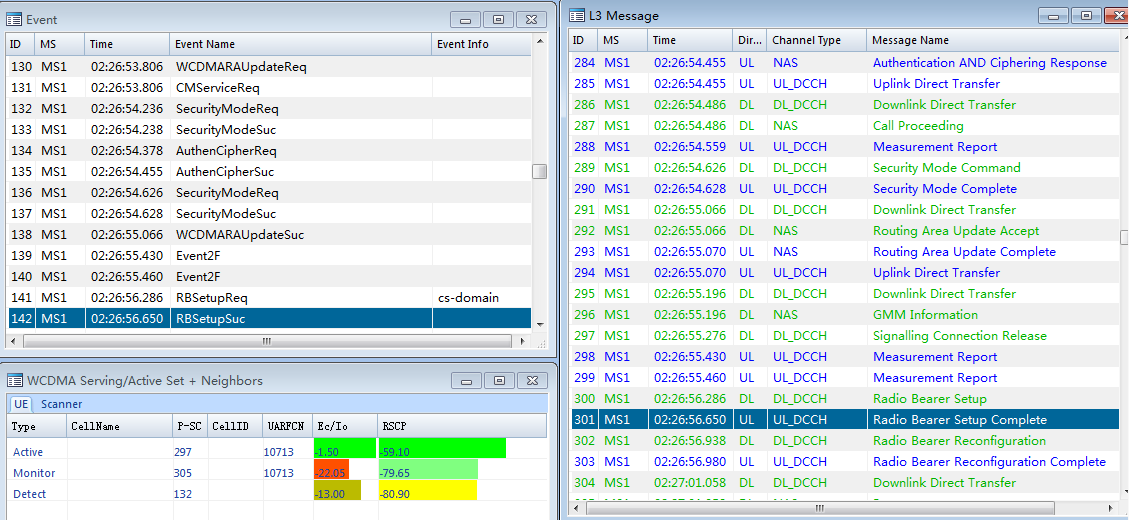The height and width of the screenshot is (520, 1129).
Task: Select the Call Proceeding message
Action: coord(845,125)
